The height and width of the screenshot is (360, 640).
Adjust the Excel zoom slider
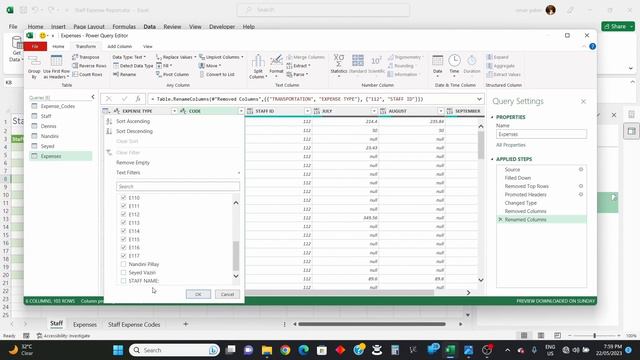[594, 336]
